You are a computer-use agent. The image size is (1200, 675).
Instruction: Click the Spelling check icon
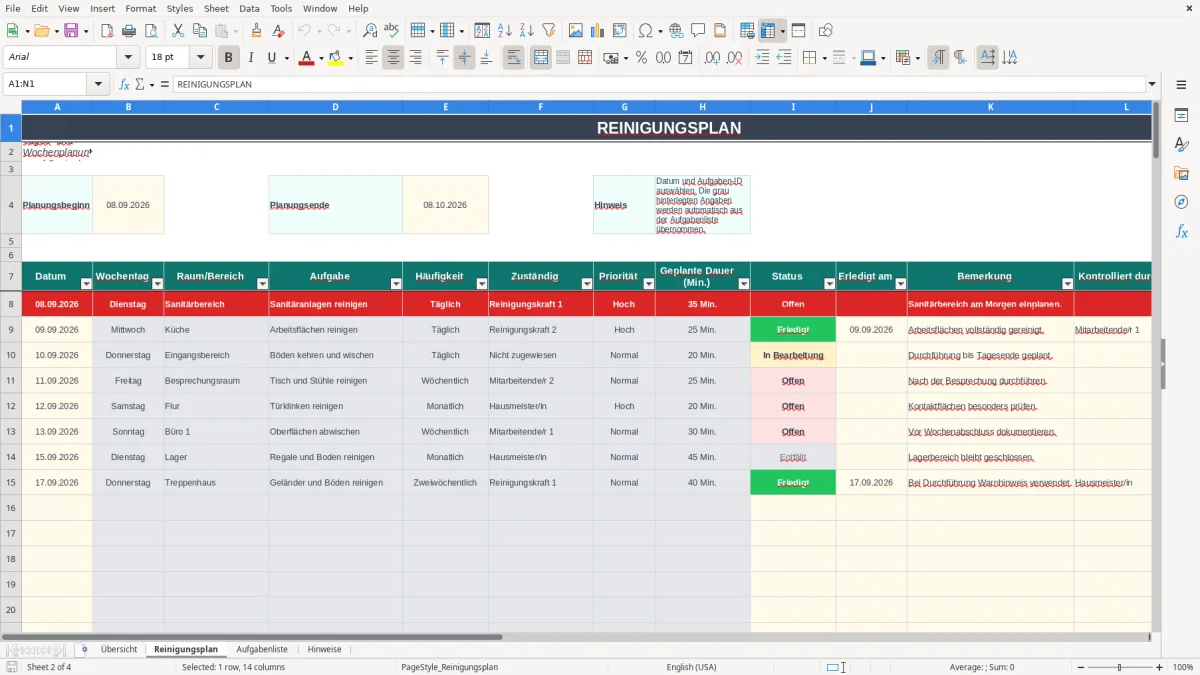392,31
